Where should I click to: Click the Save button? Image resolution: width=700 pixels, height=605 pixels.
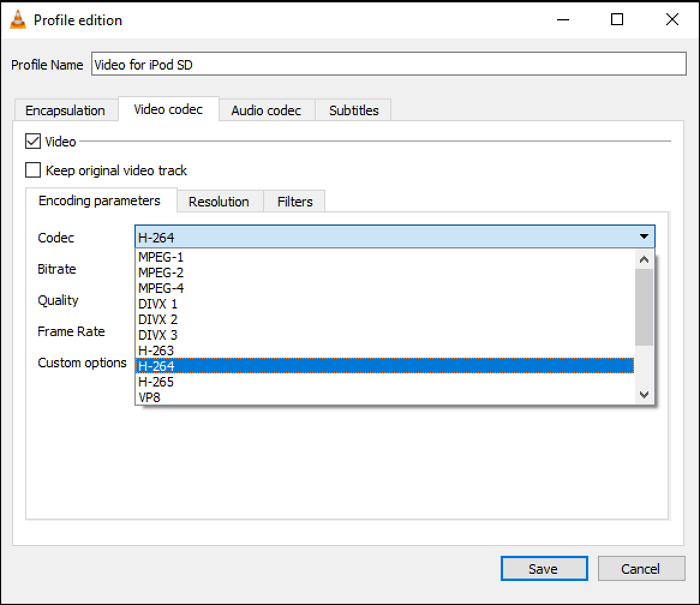tap(543, 569)
